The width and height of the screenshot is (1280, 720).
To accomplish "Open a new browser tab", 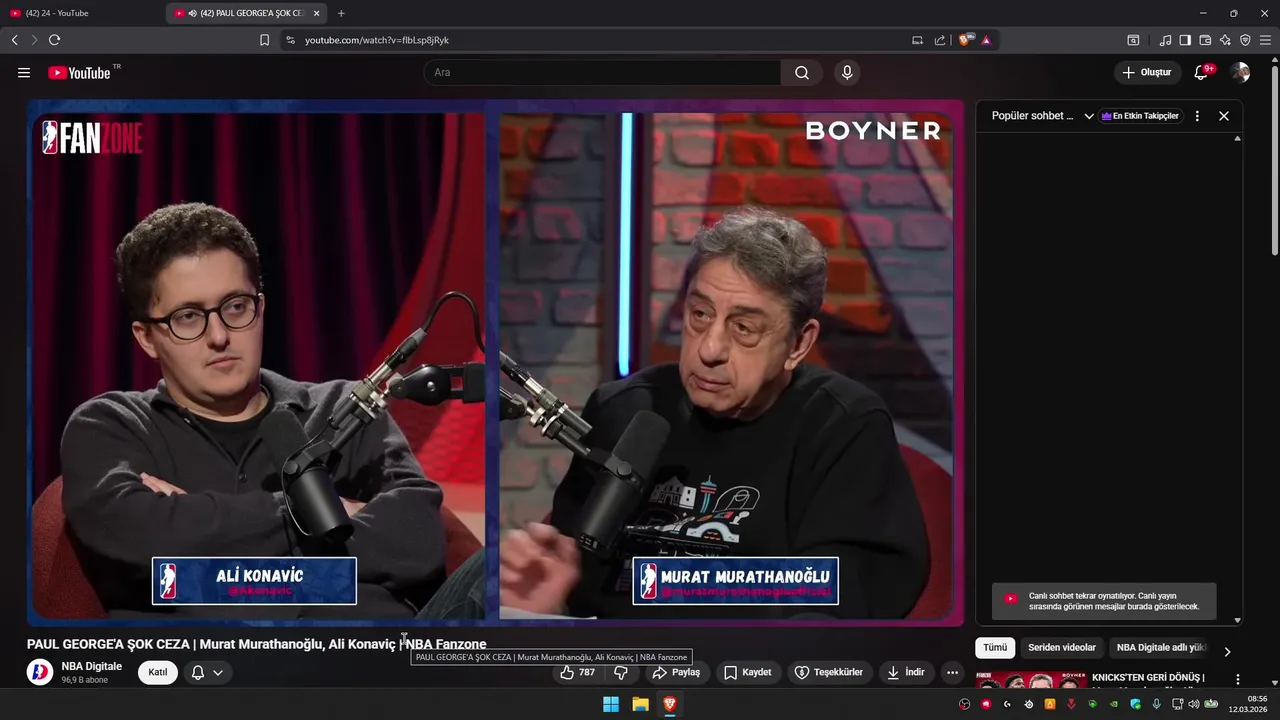I will point(341,13).
